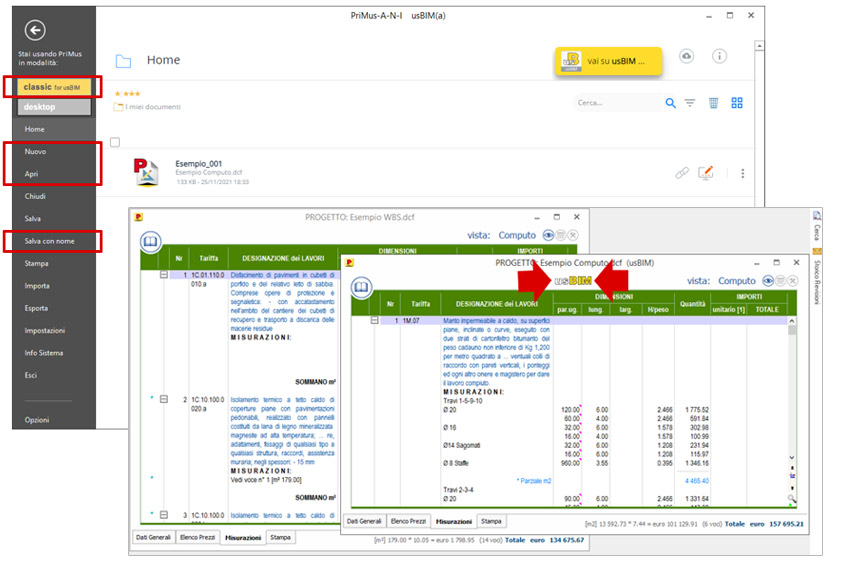Open the filter icon in Home toolbar
The image size is (841, 575).
tap(690, 103)
